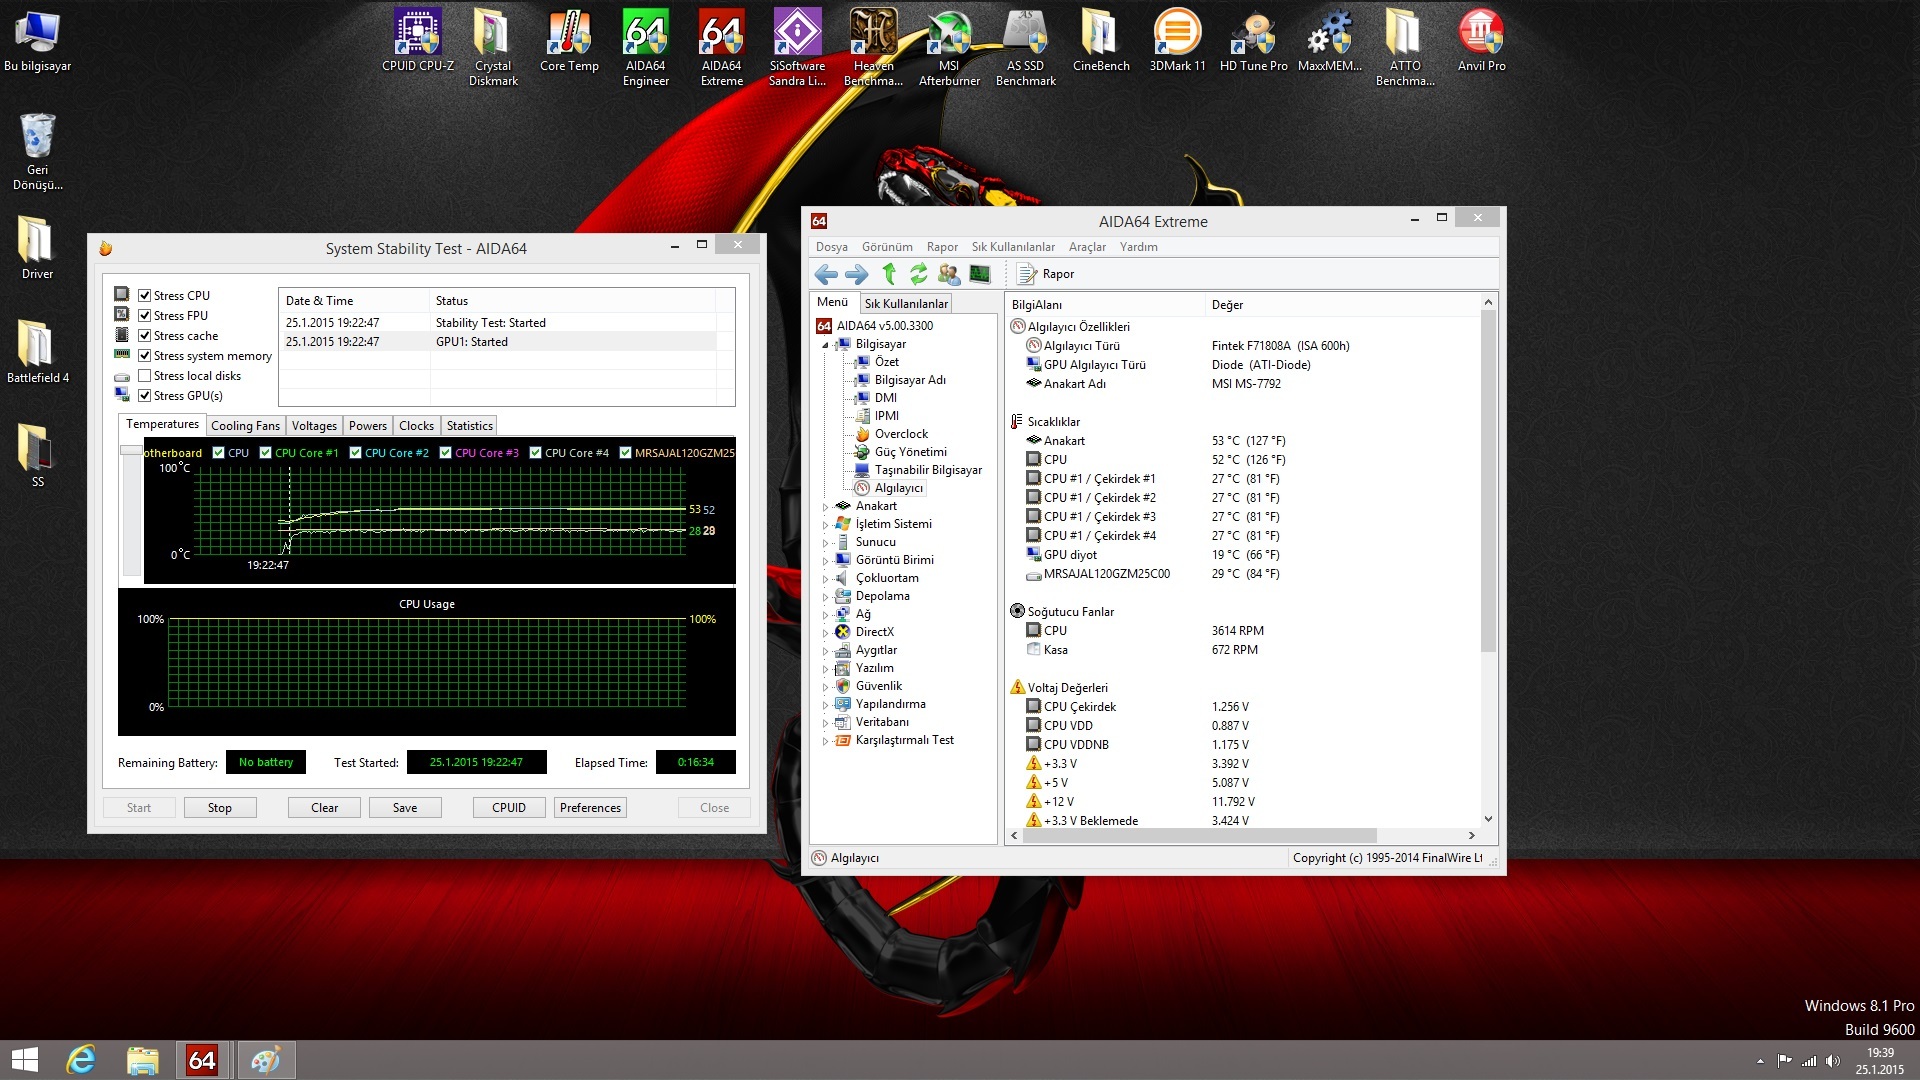
Task: Click Internet Explorer taskbar icon
Action: tap(81, 1060)
